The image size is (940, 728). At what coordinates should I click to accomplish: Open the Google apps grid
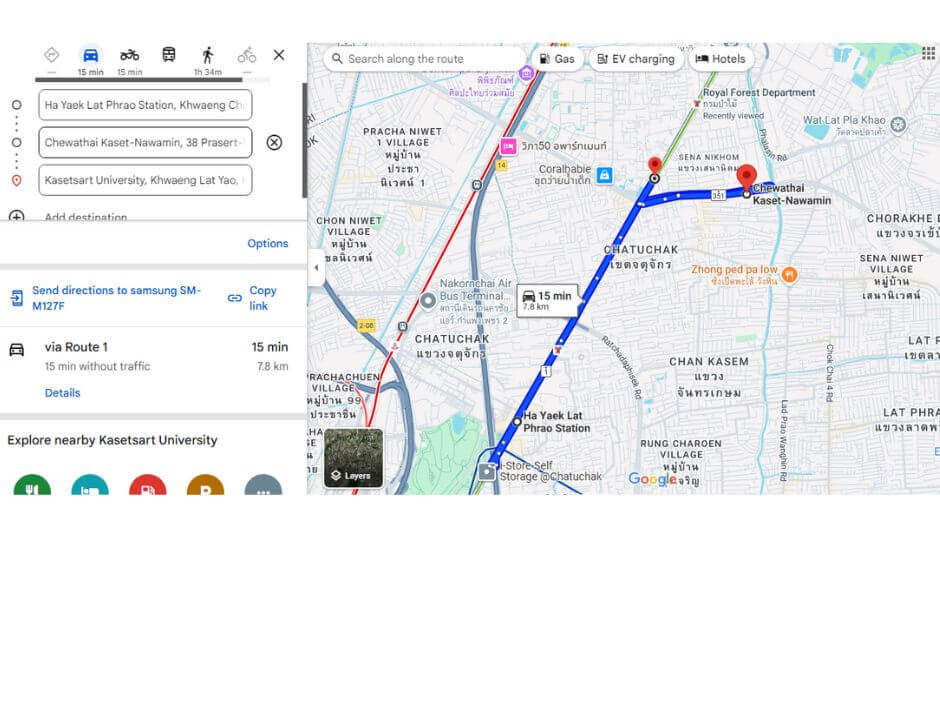pyautogui.click(x=929, y=54)
